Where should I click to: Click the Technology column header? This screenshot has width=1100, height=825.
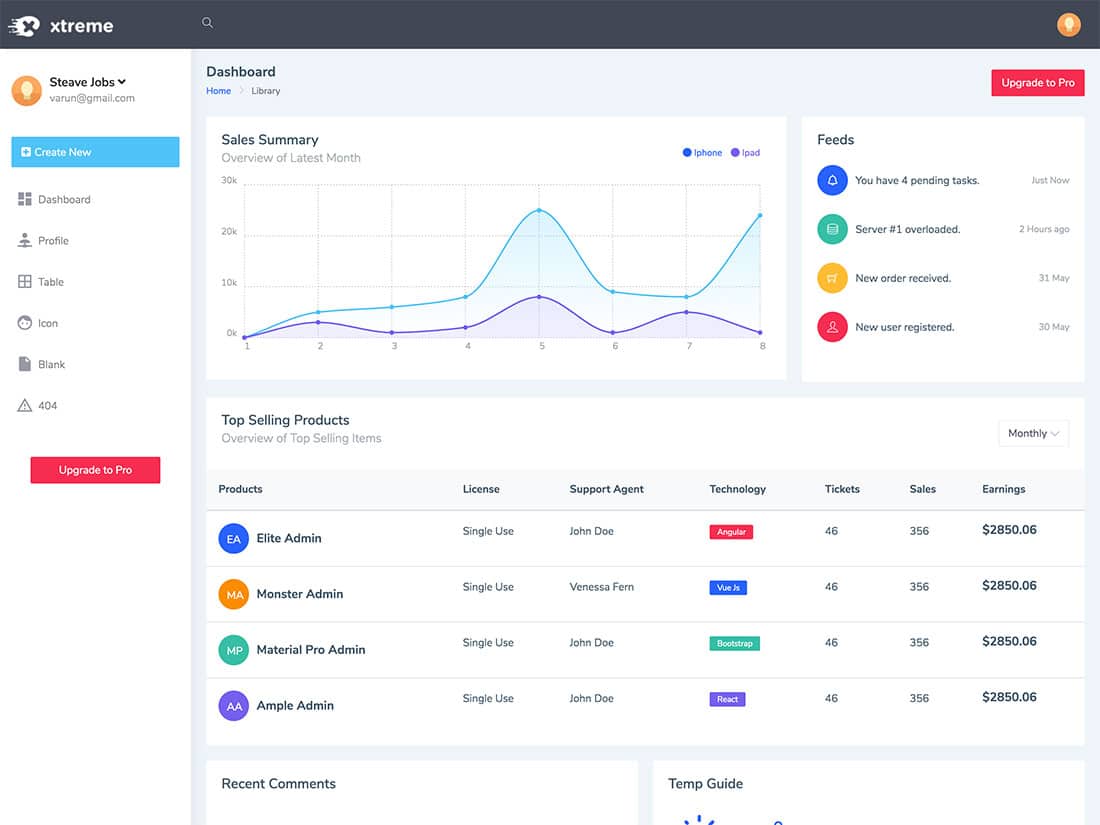click(x=737, y=489)
